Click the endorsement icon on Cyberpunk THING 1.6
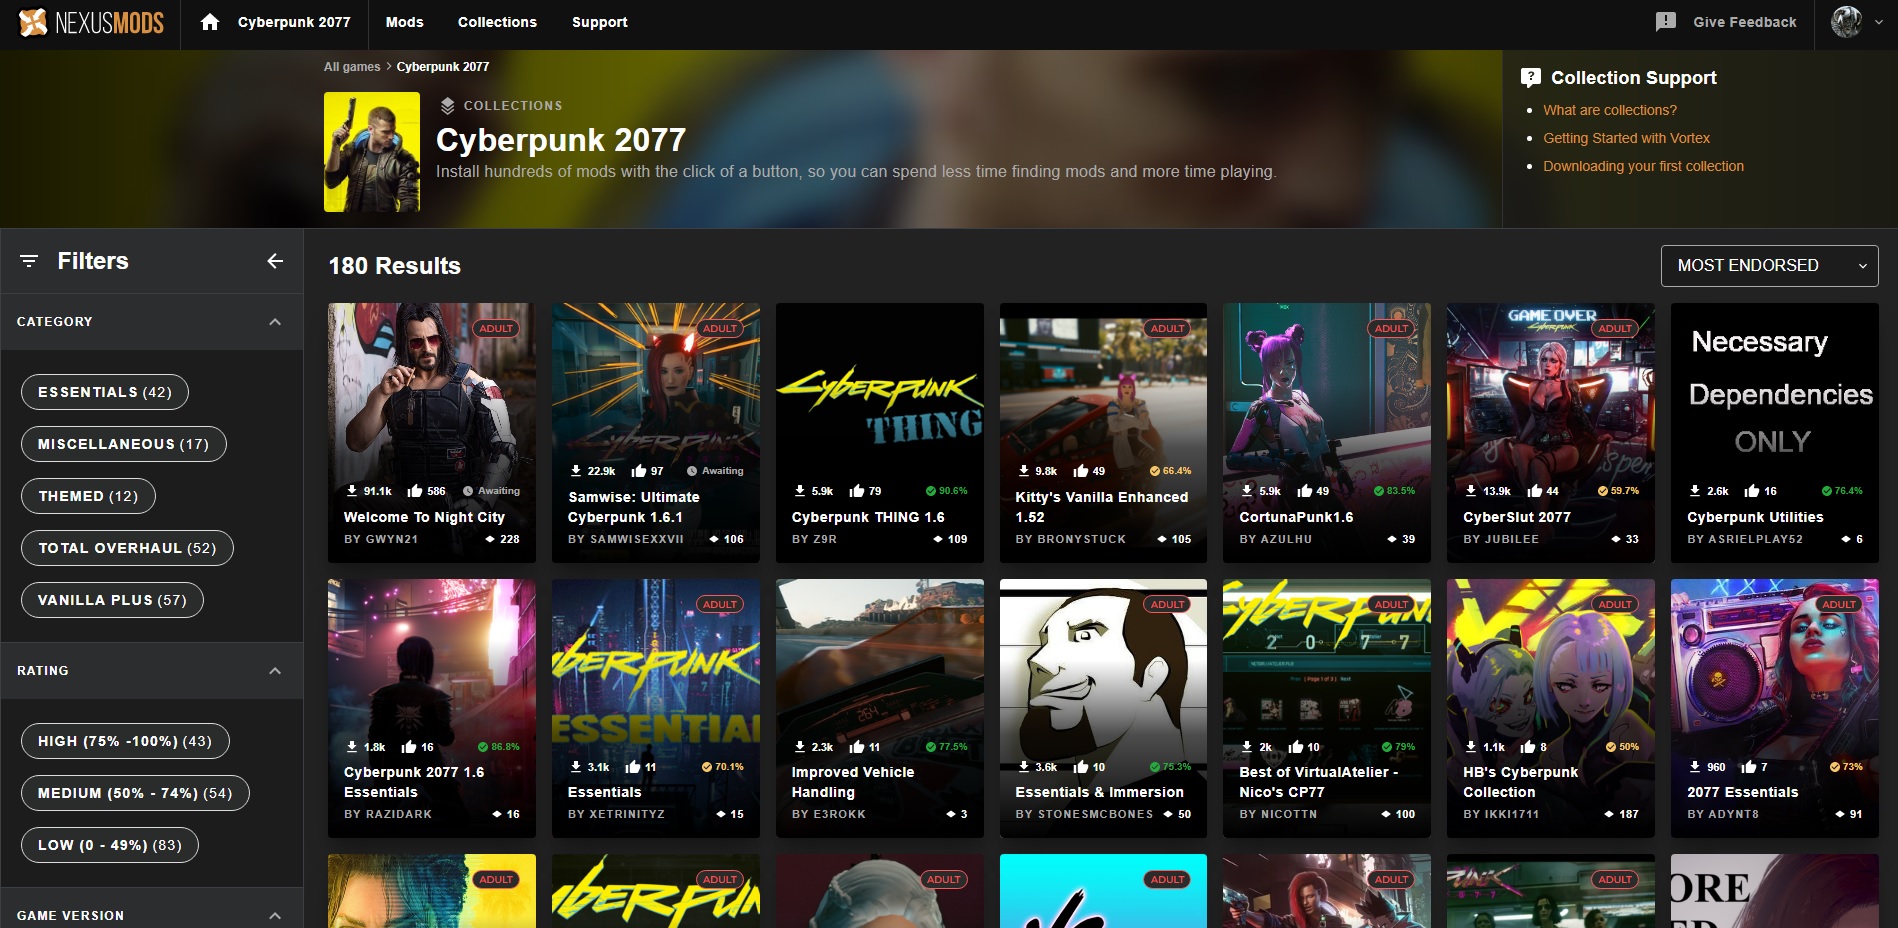 coord(857,491)
